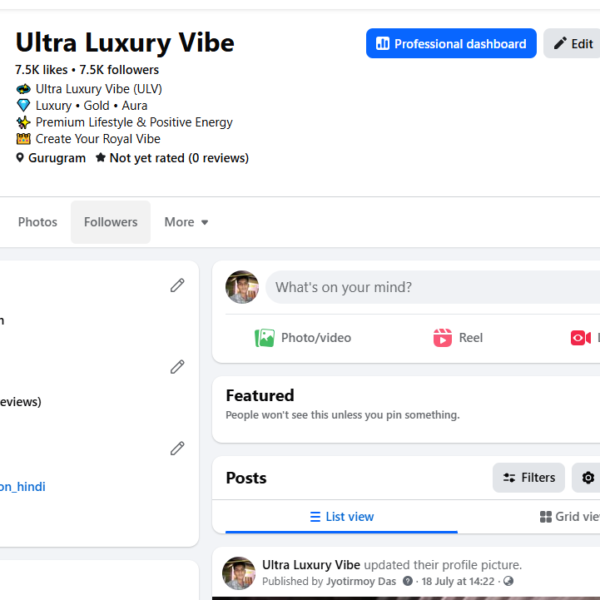
Task: Click the Edit page button
Action: [573, 43]
